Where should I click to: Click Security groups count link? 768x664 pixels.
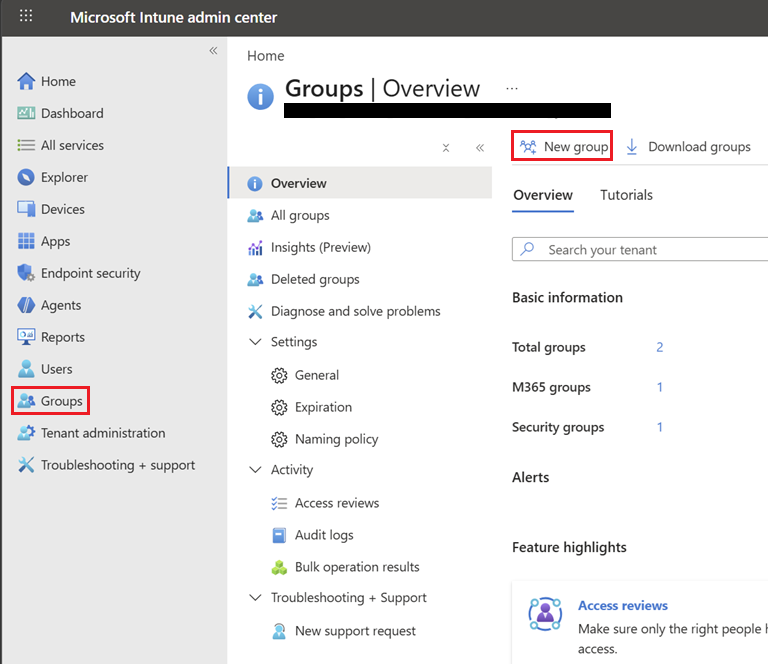(x=660, y=427)
